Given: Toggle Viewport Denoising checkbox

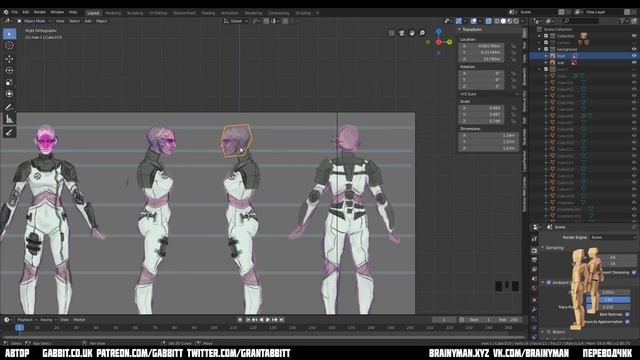Looking at the screenshot, I should point(634,272).
